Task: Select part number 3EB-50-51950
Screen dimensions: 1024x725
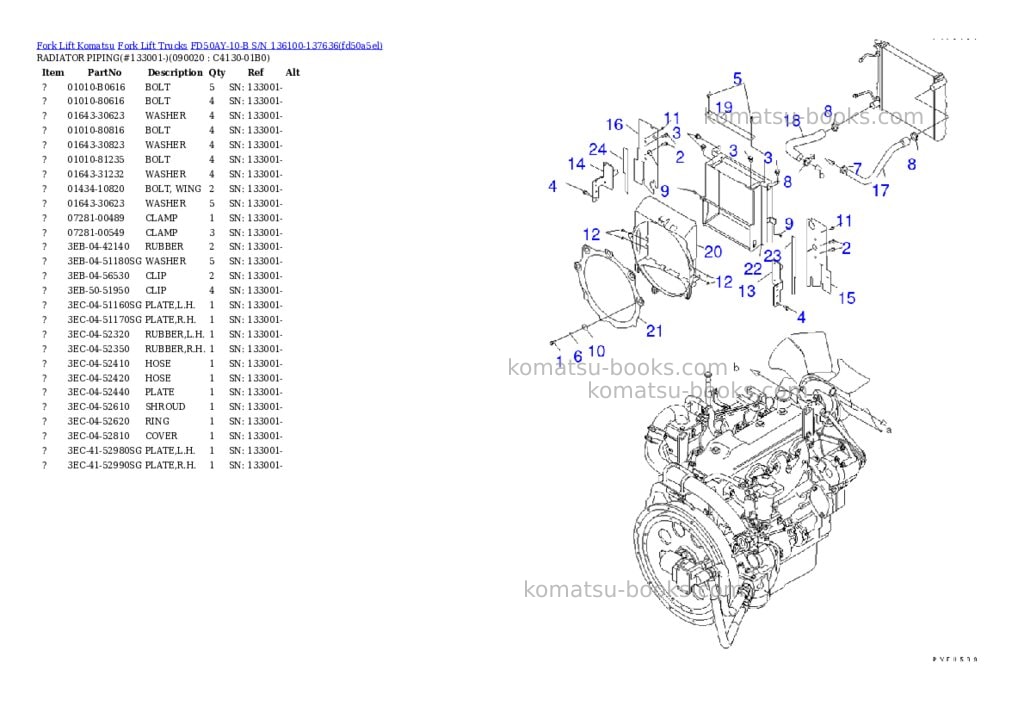Action: [99, 291]
